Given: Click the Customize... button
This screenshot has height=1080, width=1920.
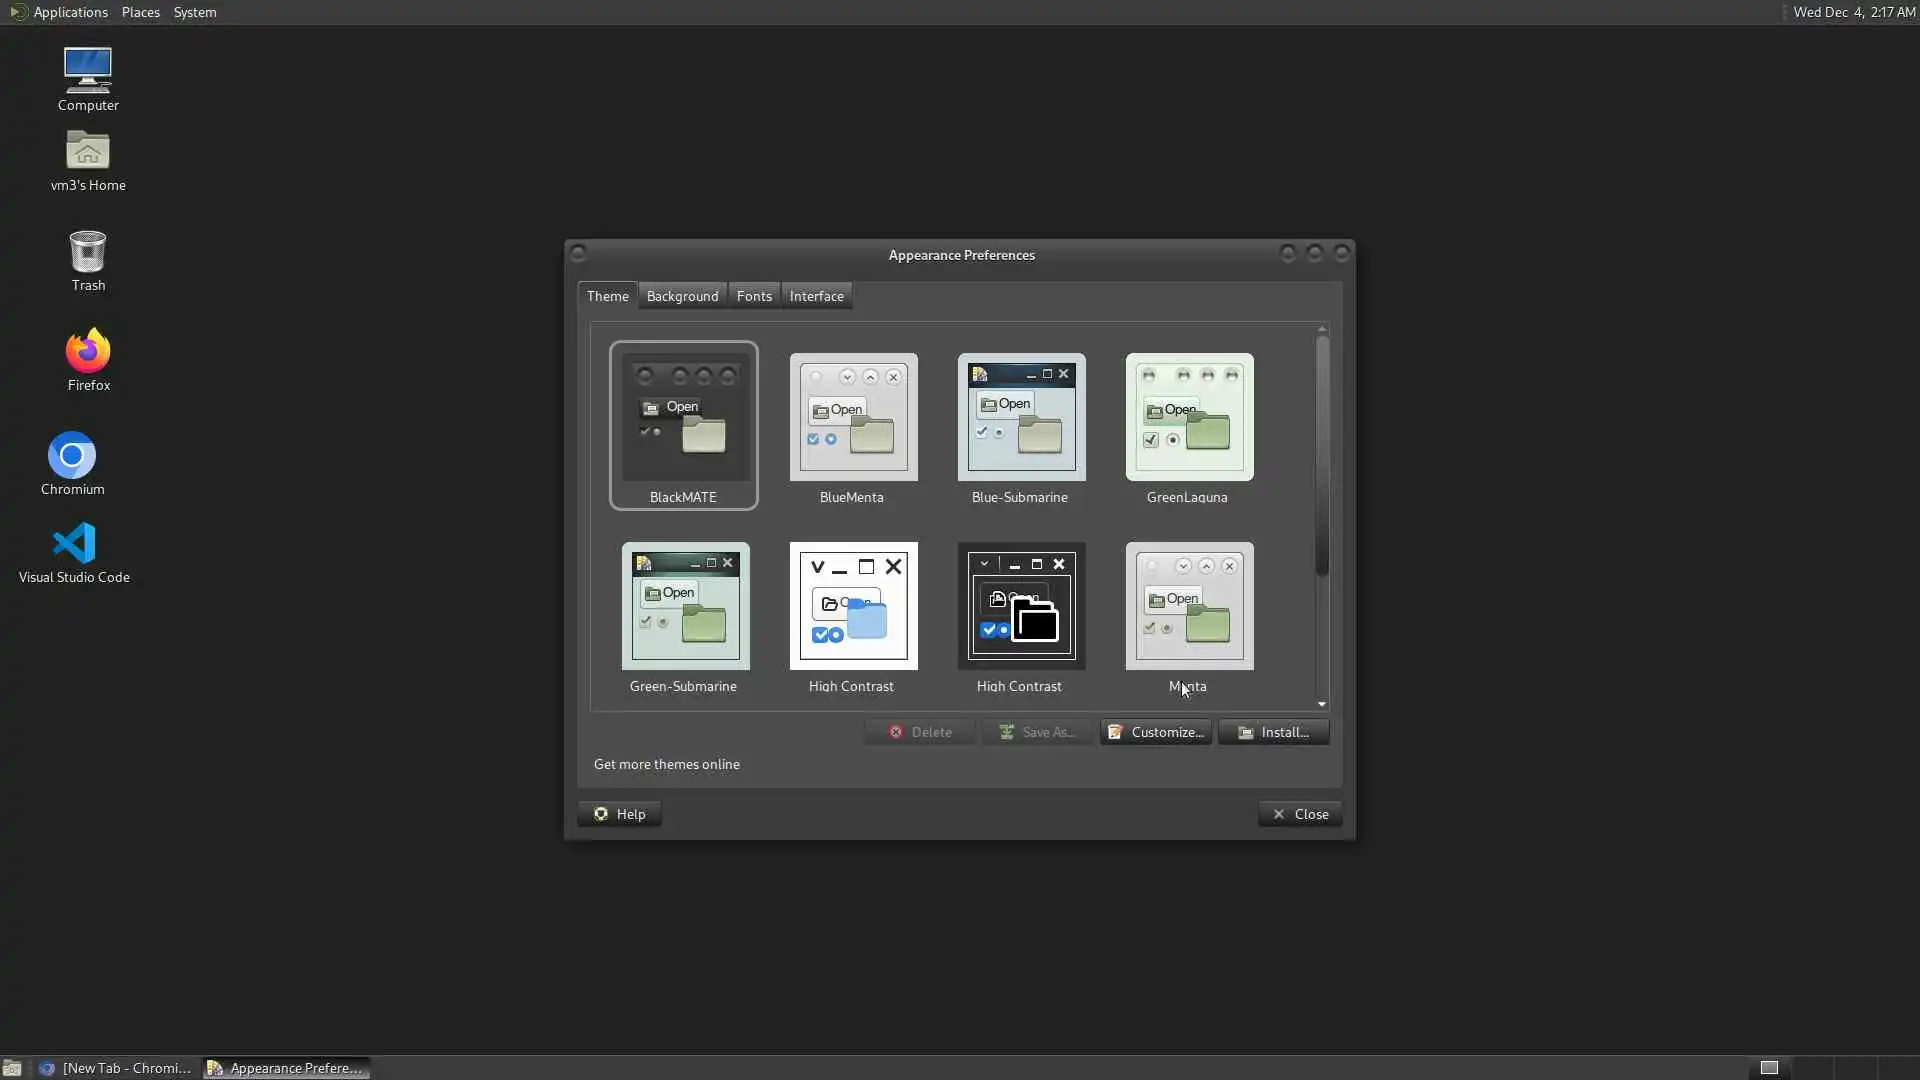Looking at the screenshot, I should pyautogui.click(x=1156, y=732).
